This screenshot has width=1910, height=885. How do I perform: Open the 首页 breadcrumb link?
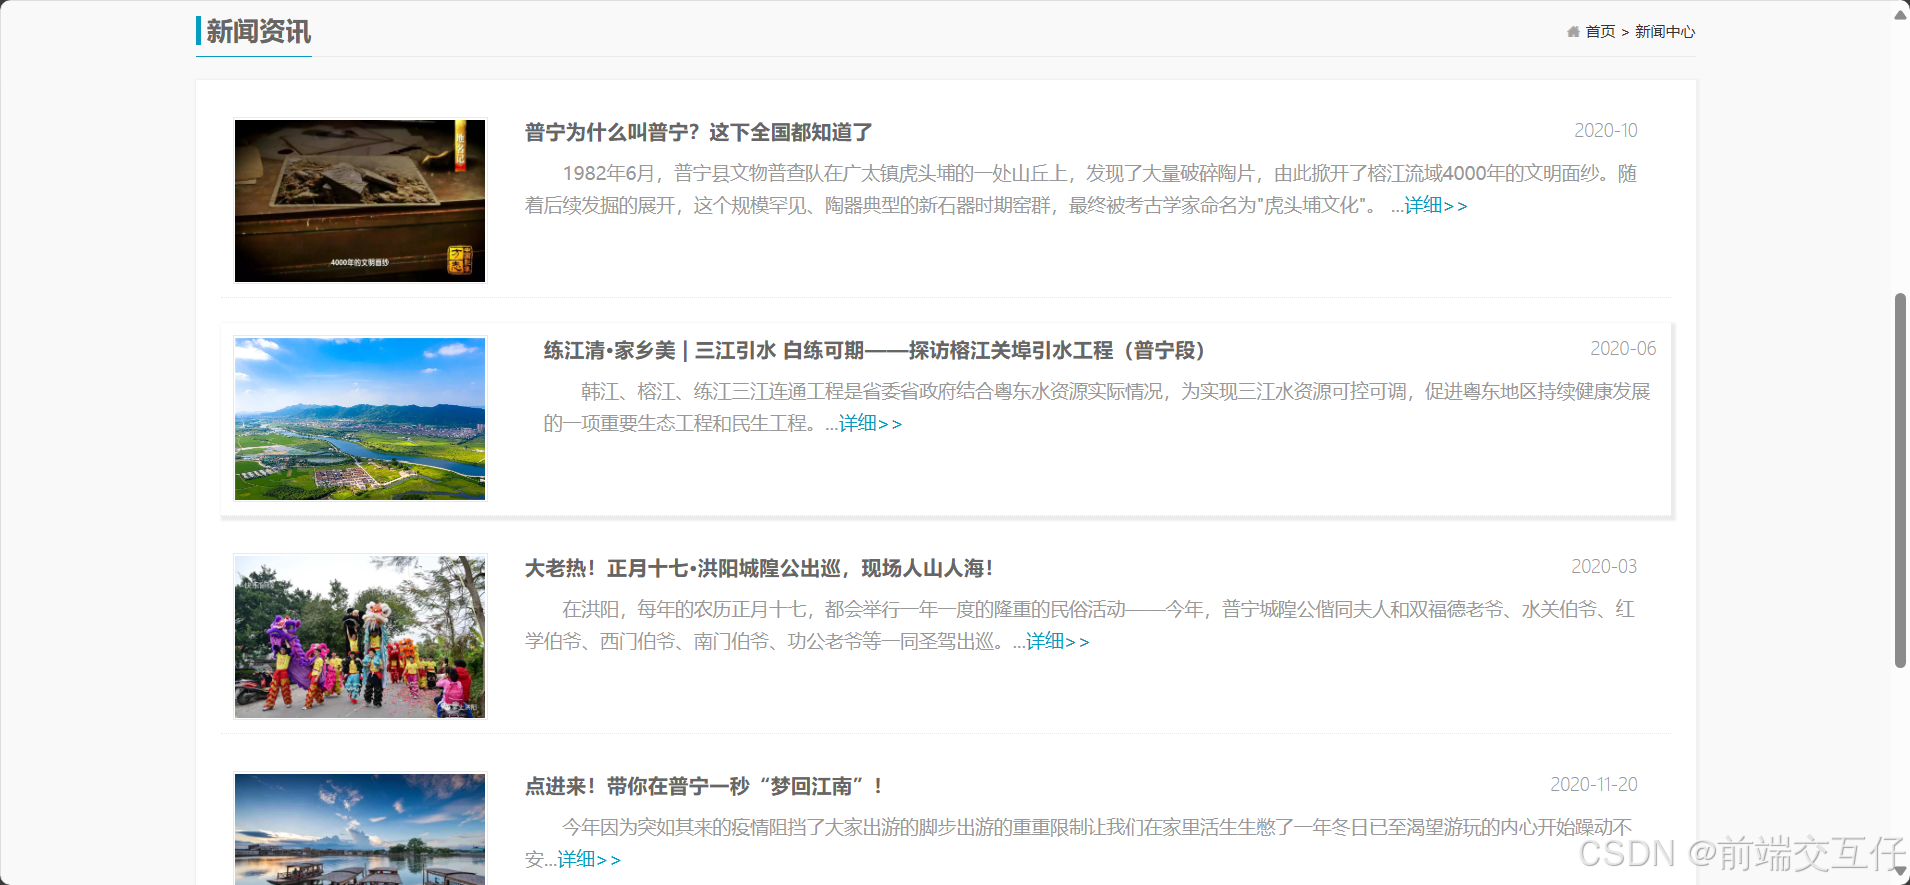coord(1600,32)
